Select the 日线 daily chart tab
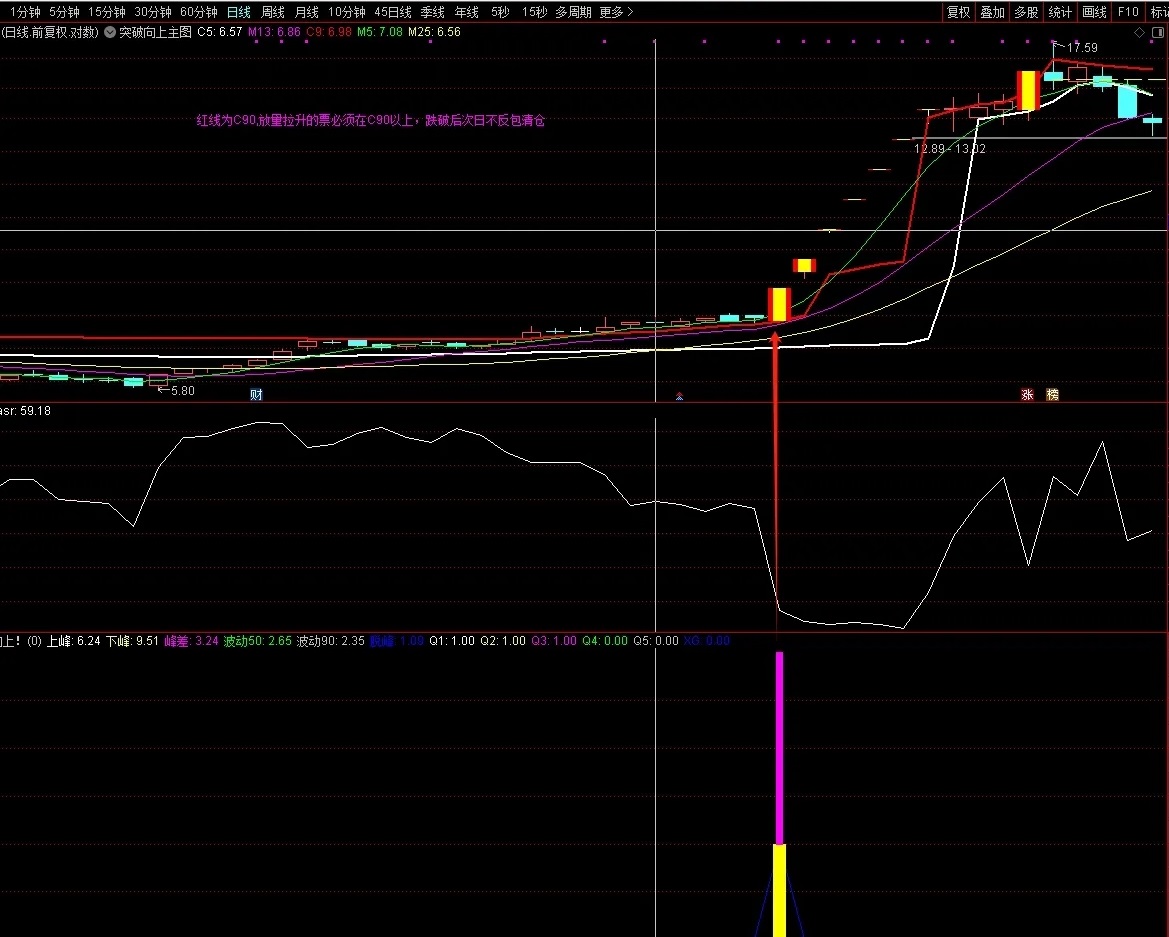 pos(239,12)
